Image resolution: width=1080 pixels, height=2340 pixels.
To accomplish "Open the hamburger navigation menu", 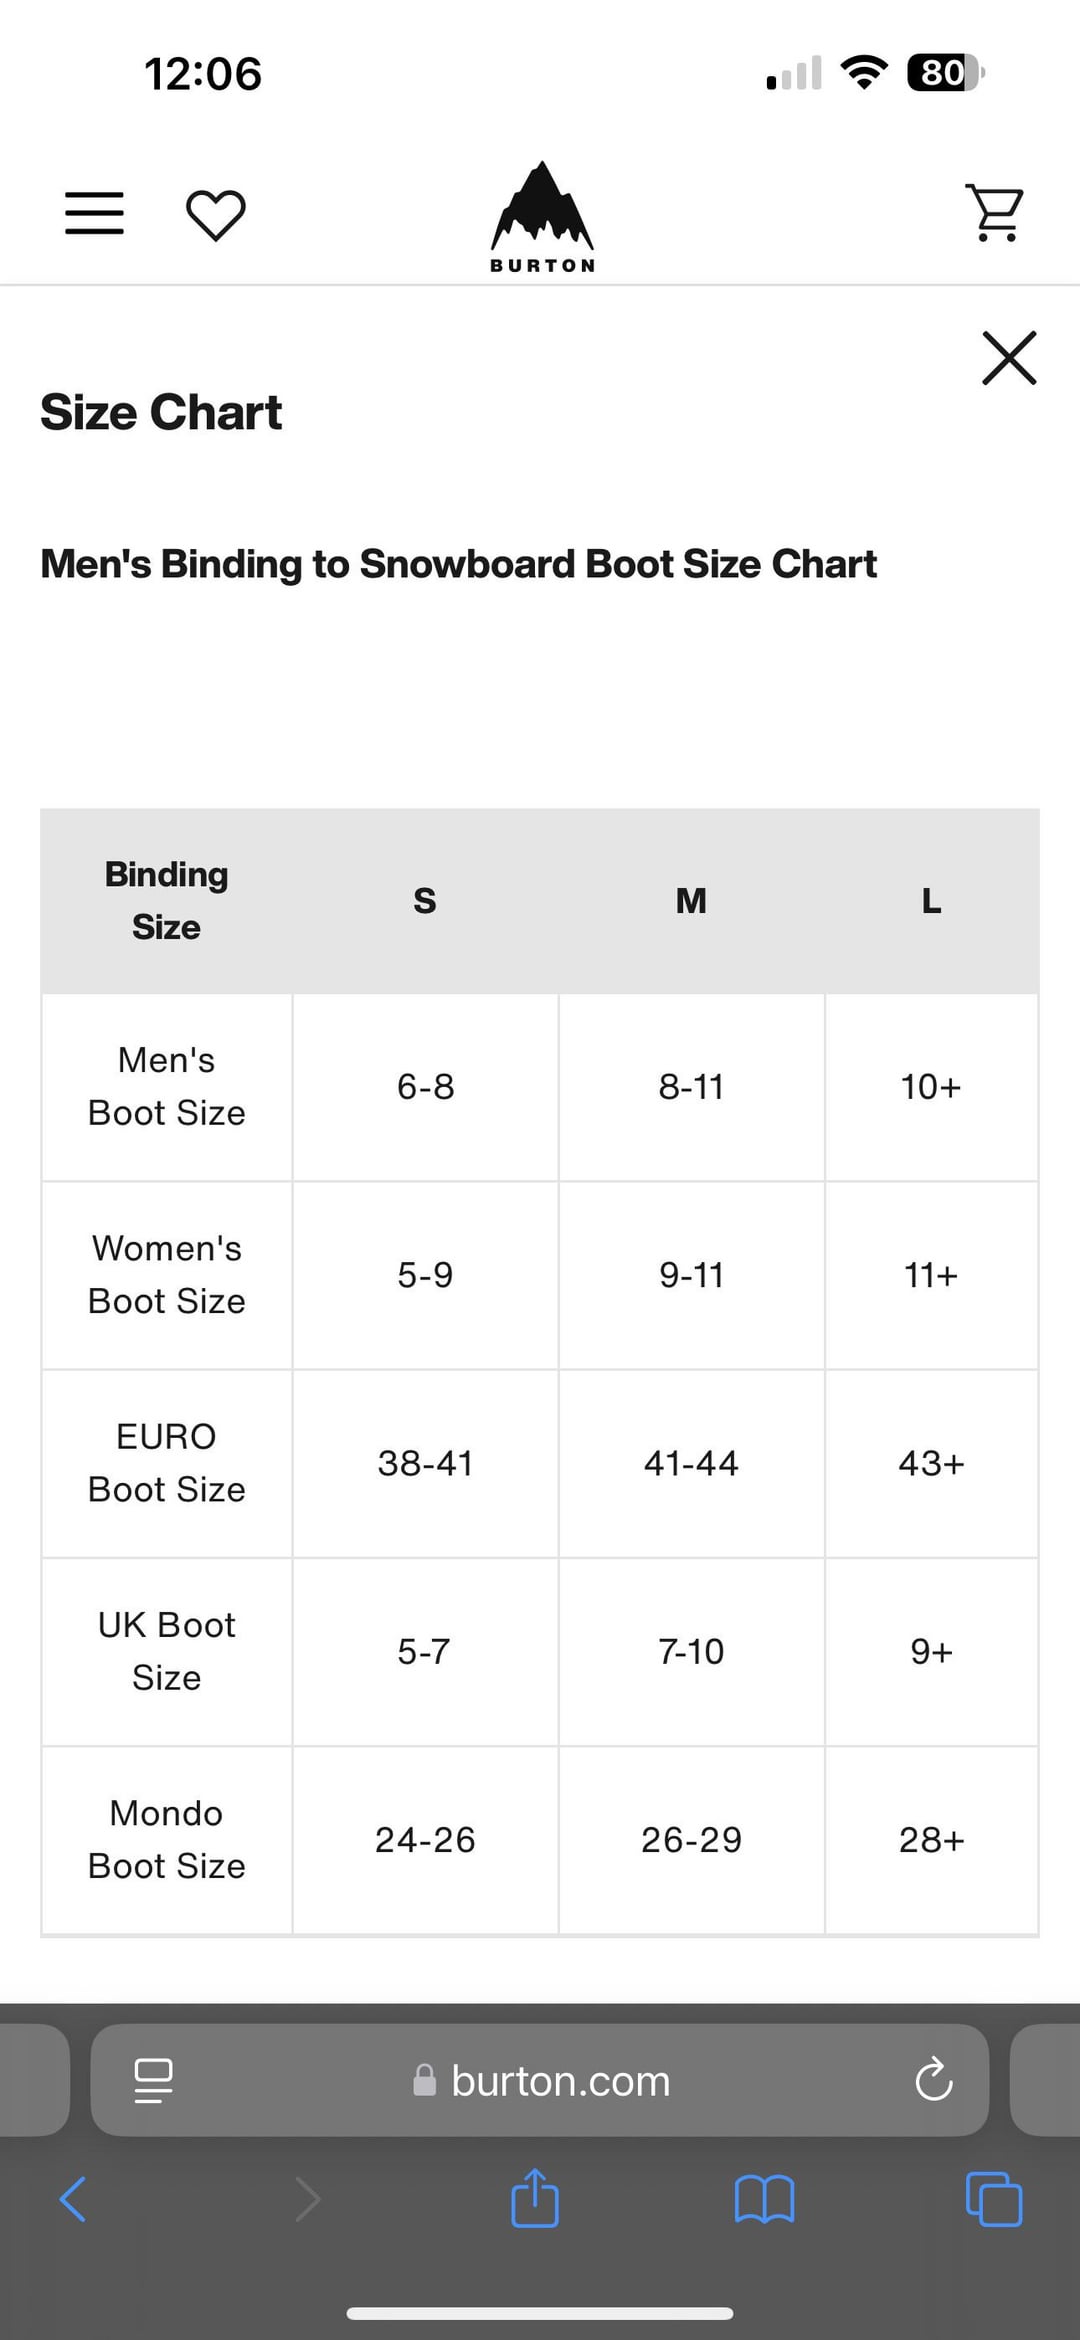I will [x=94, y=213].
